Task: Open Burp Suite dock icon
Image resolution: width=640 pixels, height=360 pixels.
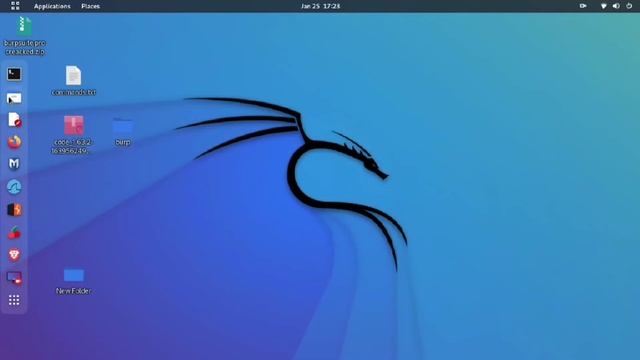Action: click(x=14, y=210)
